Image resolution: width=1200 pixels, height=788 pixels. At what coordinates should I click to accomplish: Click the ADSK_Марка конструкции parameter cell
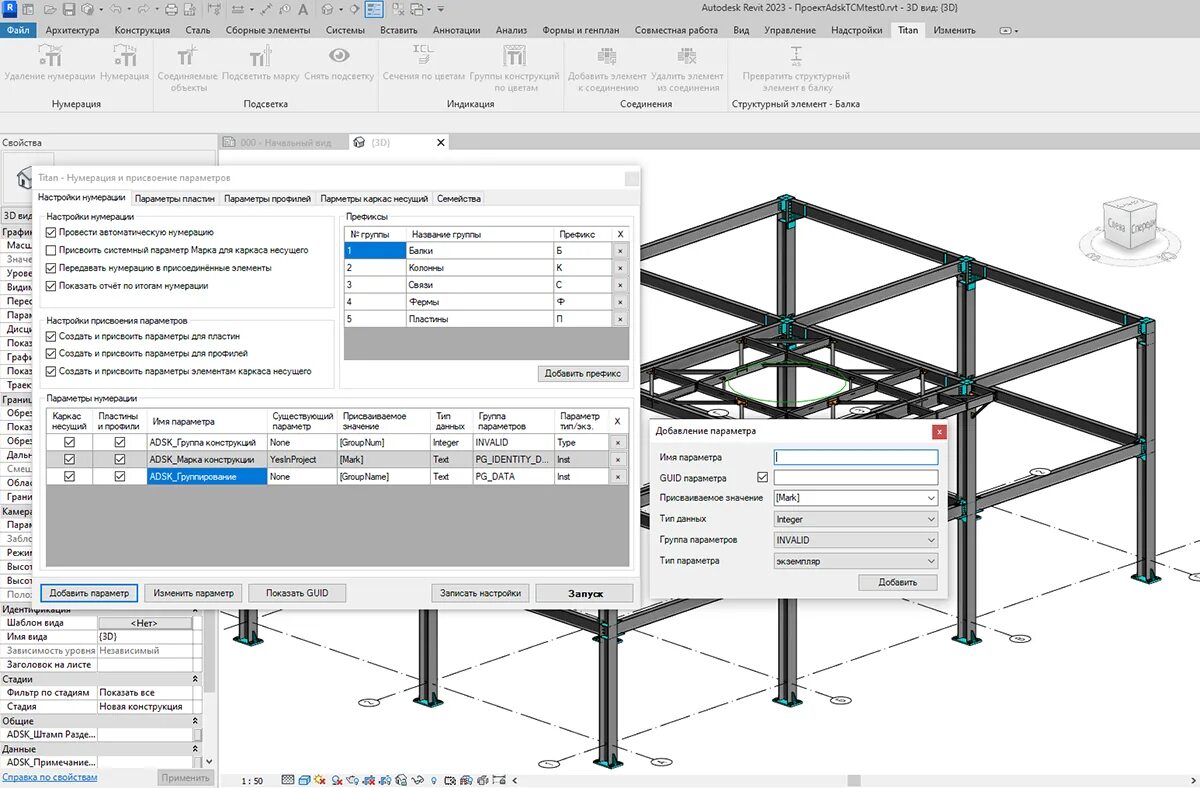click(207, 460)
